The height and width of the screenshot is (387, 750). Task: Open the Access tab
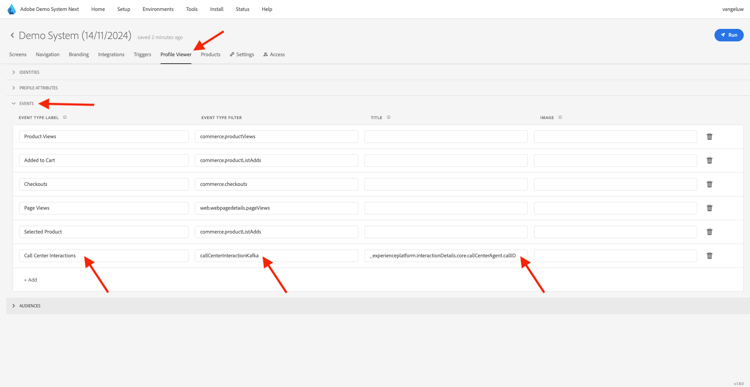pyautogui.click(x=274, y=55)
